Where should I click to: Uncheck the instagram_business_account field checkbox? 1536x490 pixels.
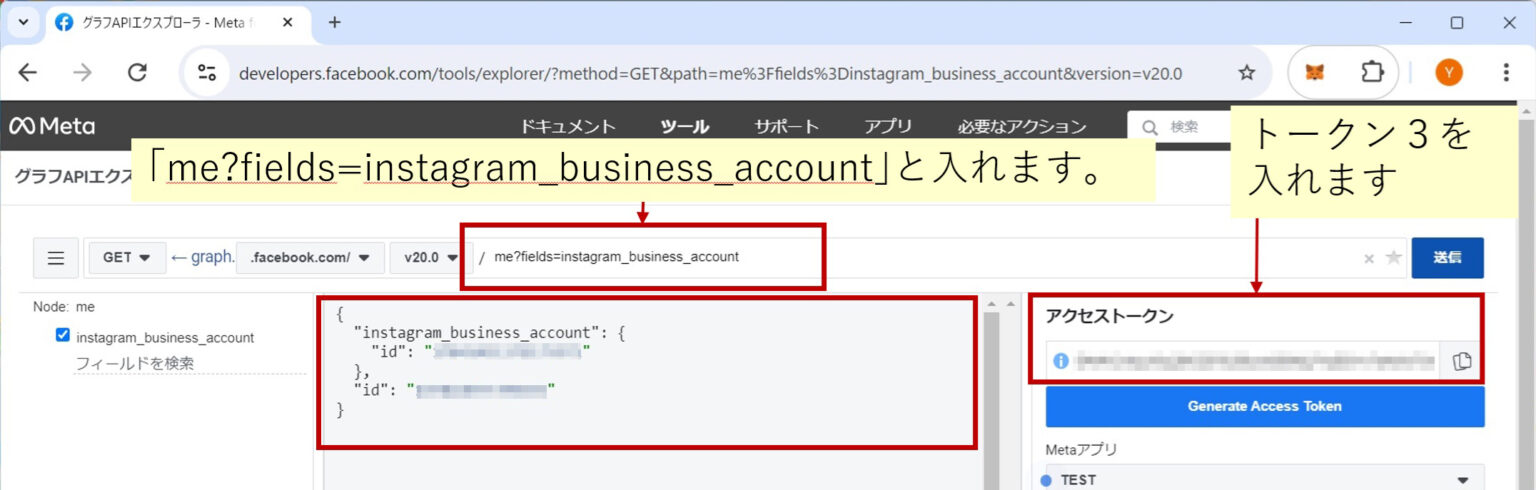[63, 336]
